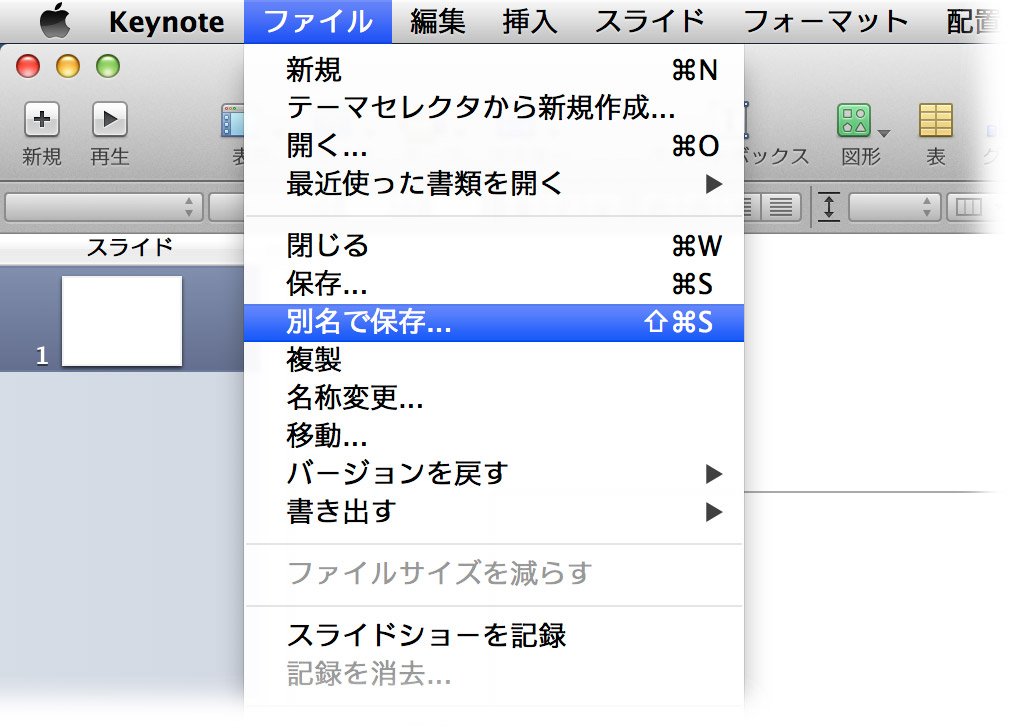Viewport: 1010px width, 727px height.
Task: Expand 書き出す submenu
Action: (x=494, y=511)
